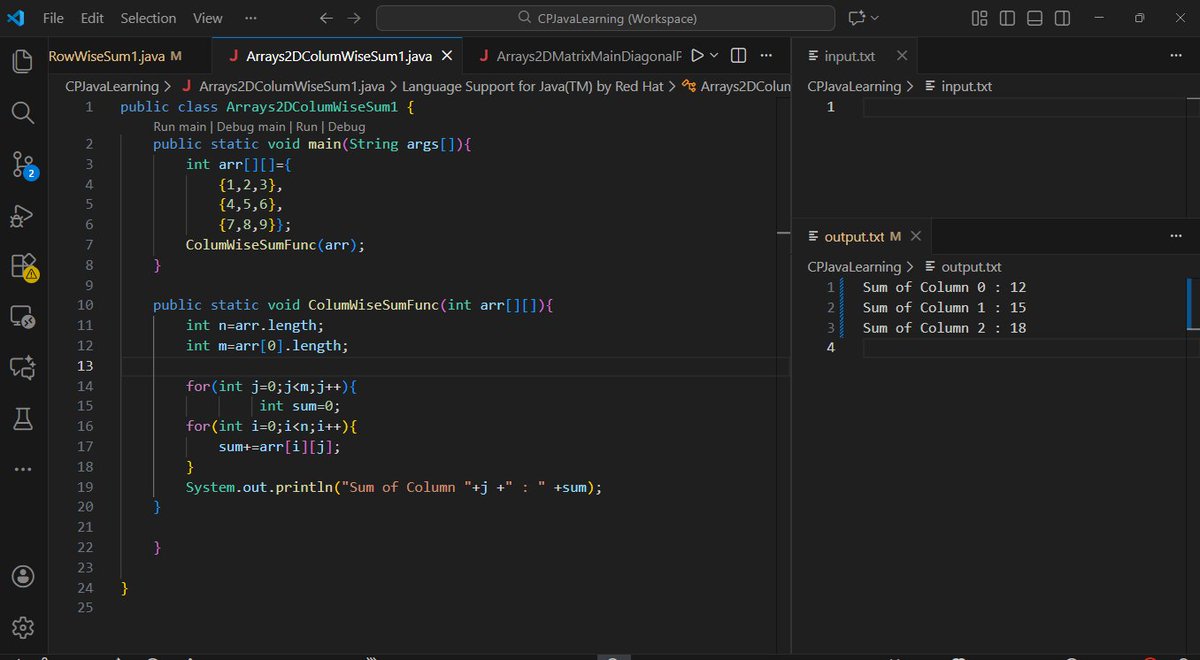Viewport: 1200px width, 660px height.
Task: Open the editor group more actions menu
Action: click(765, 56)
